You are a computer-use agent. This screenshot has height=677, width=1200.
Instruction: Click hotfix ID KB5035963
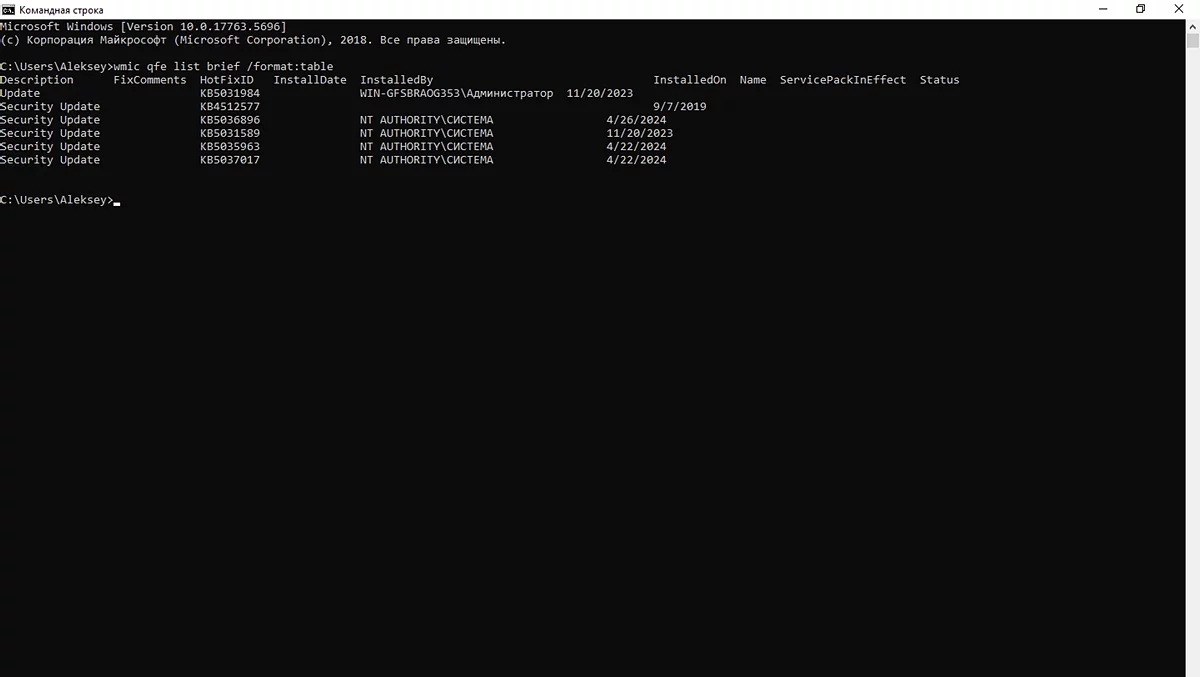[230, 146]
